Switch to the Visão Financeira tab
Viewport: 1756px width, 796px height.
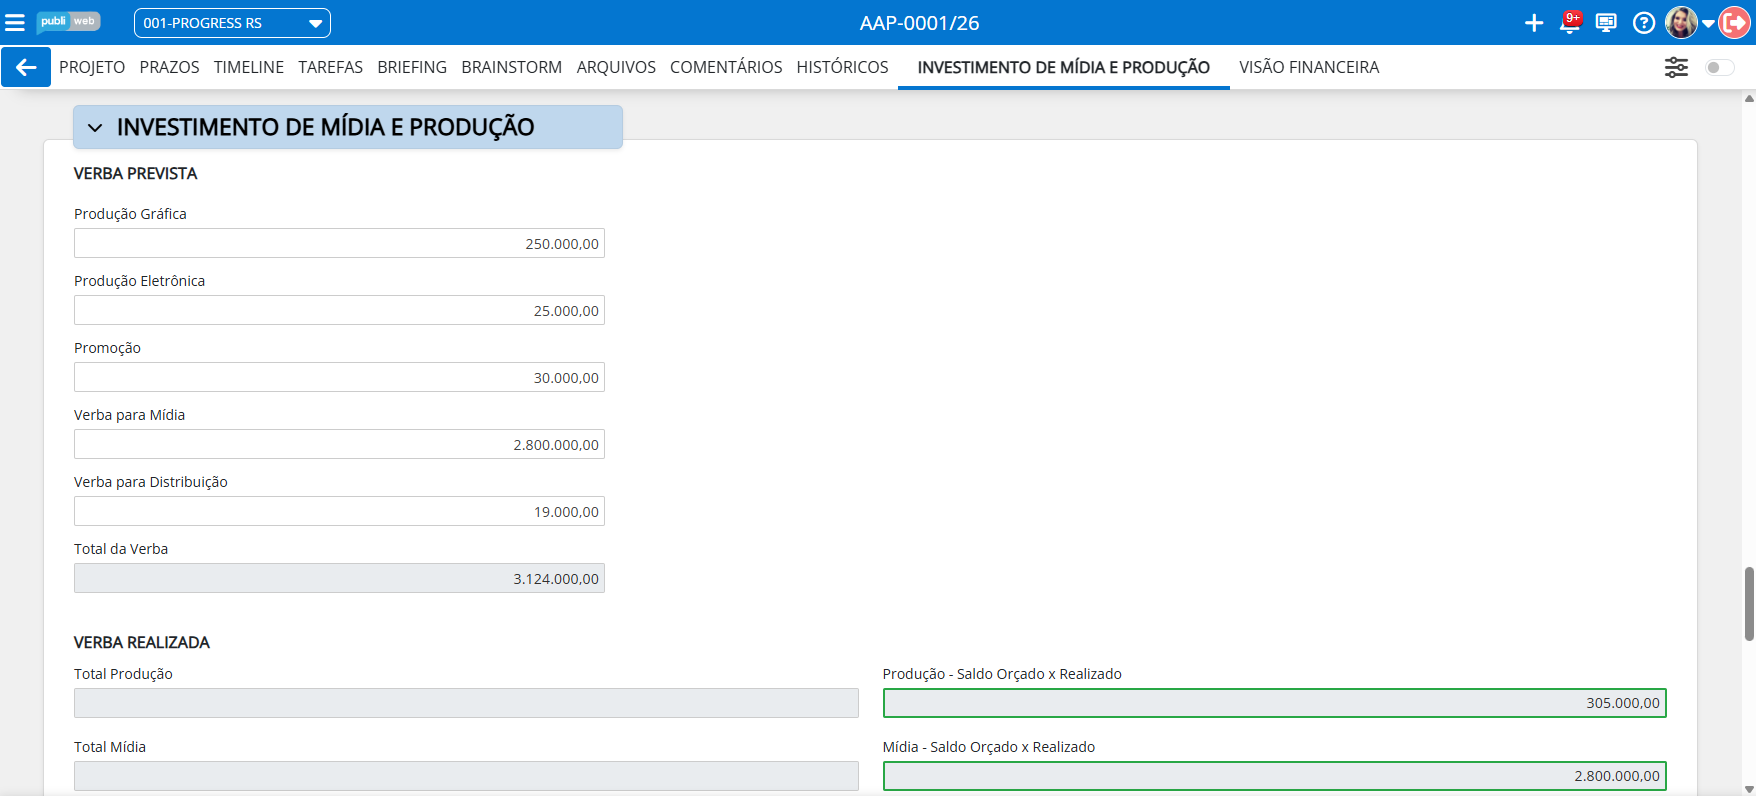[x=1308, y=67]
